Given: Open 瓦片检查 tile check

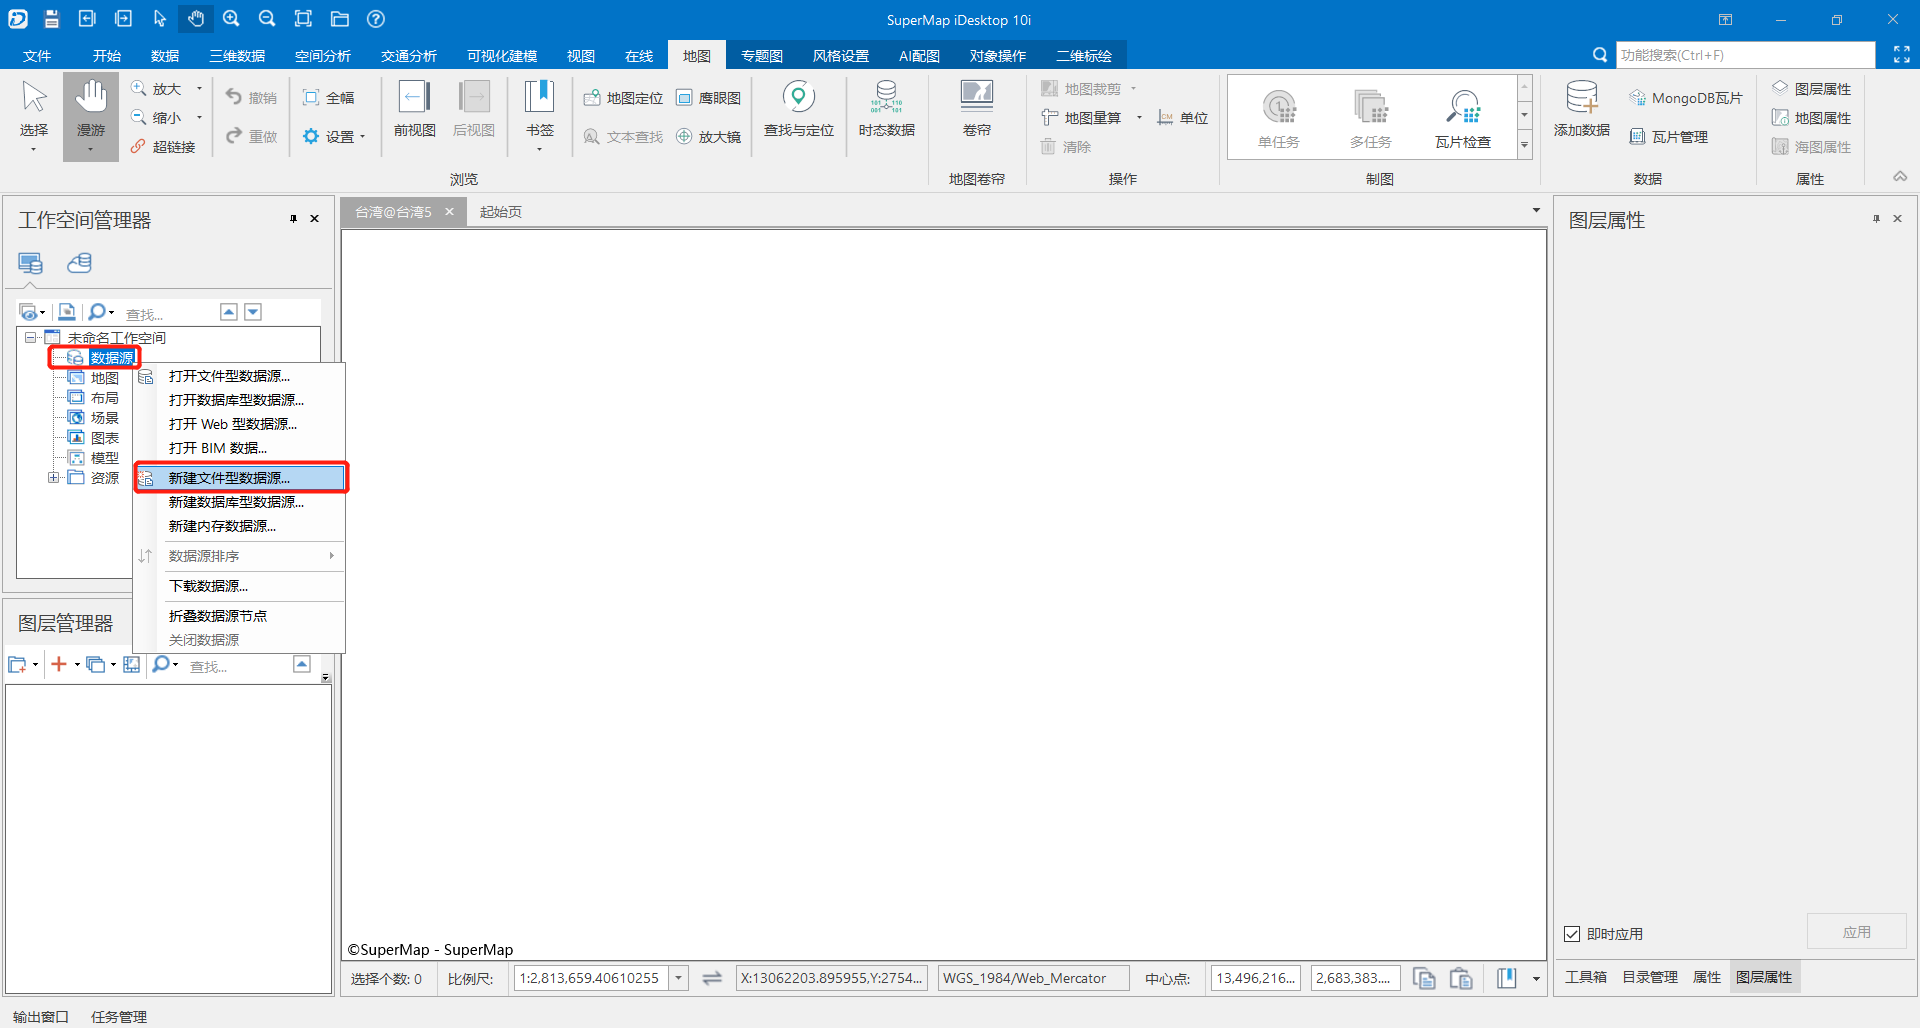Looking at the screenshot, I should 1463,117.
